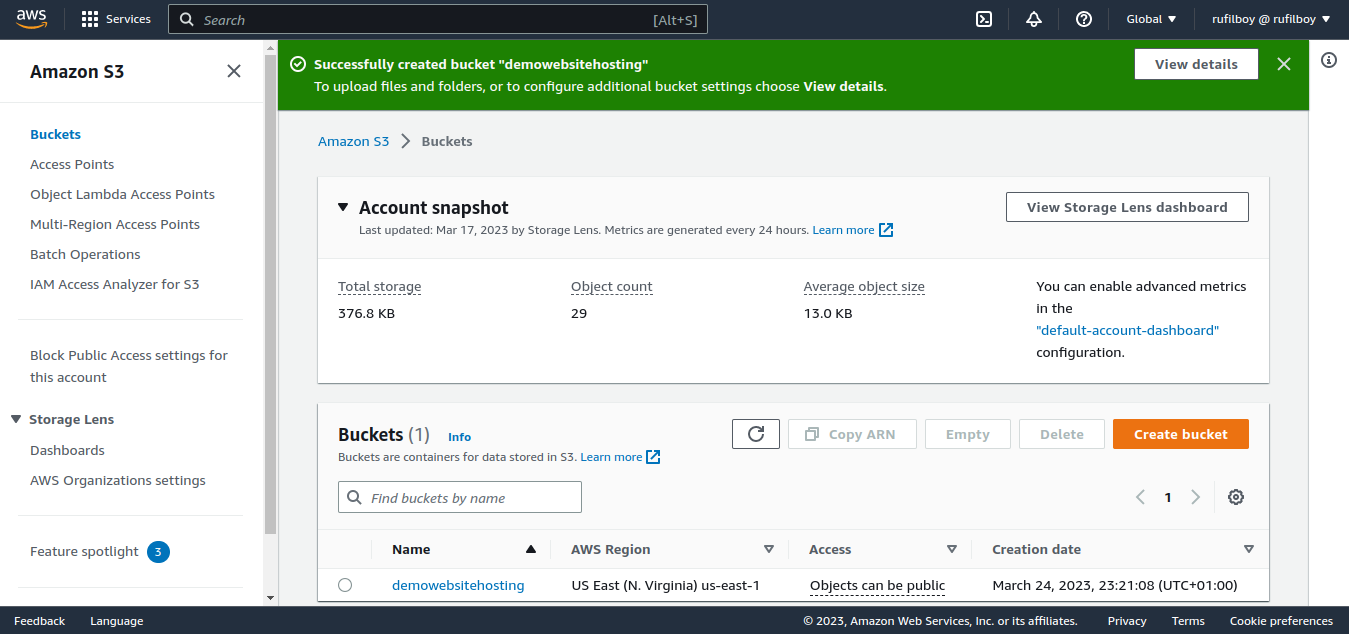Sort buckets by Name ascending arrow
This screenshot has height=634, width=1349.
pos(531,549)
